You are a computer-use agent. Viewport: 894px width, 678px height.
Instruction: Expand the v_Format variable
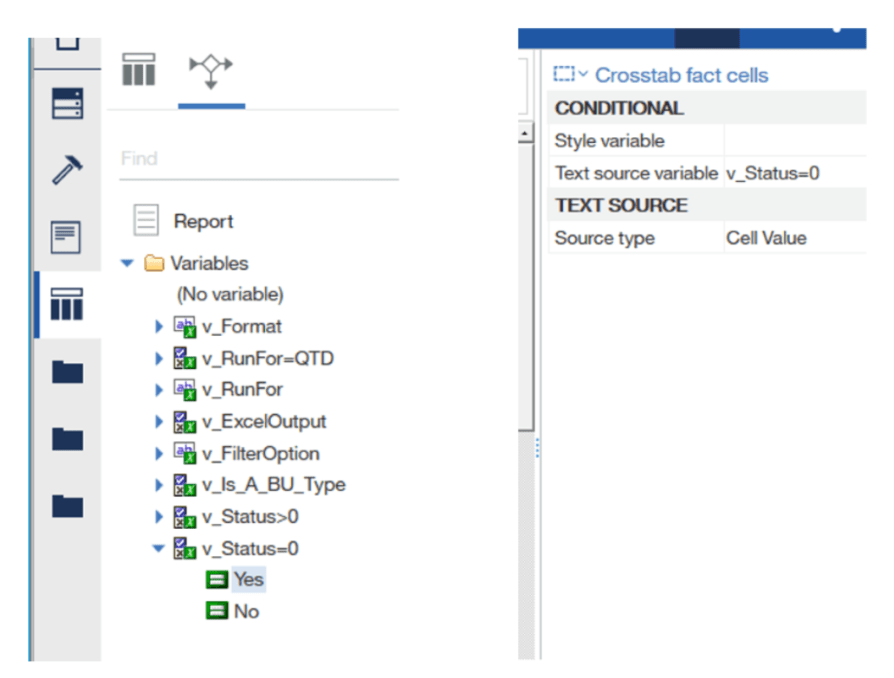coord(159,326)
